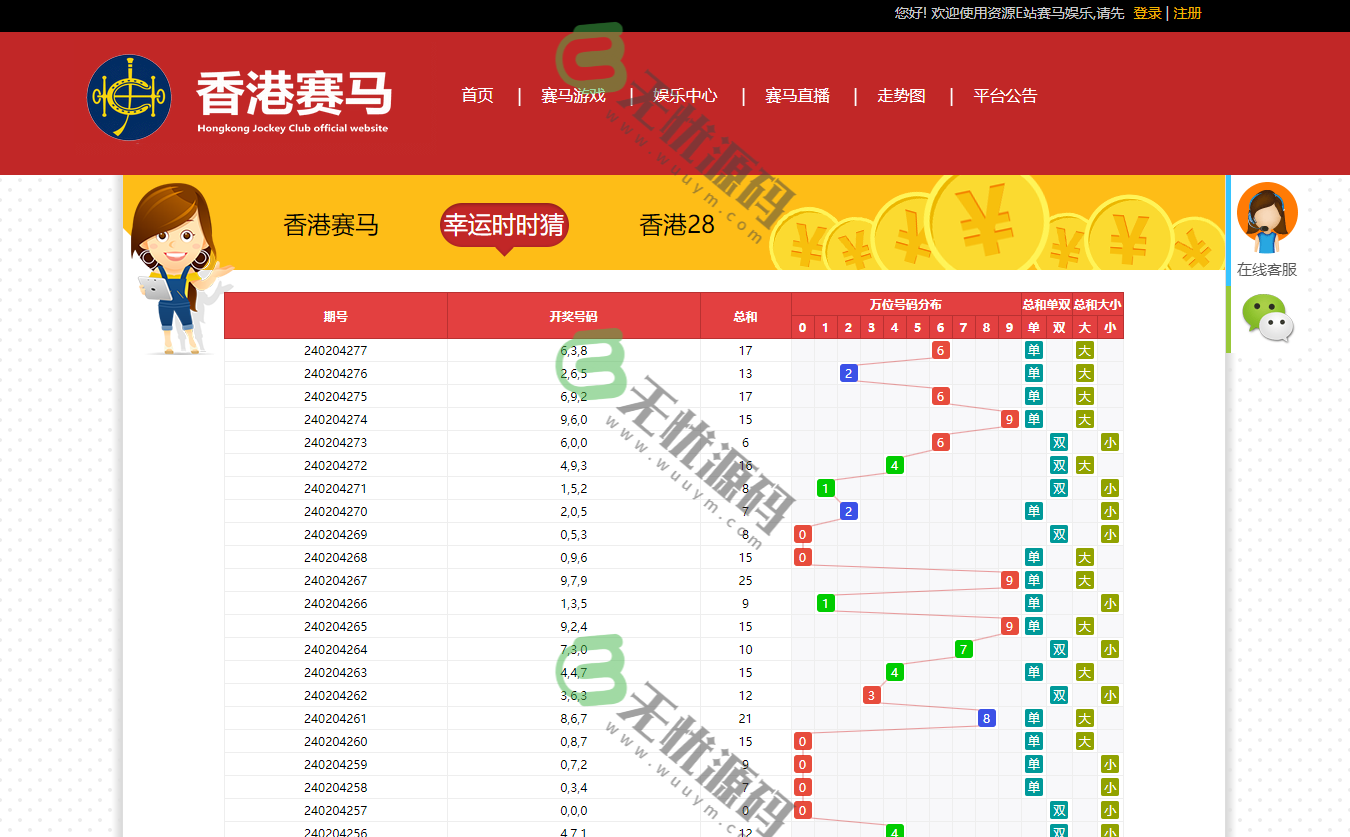
Task: Open the 平台公告 menu item
Action: pyautogui.click(x=1005, y=96)
